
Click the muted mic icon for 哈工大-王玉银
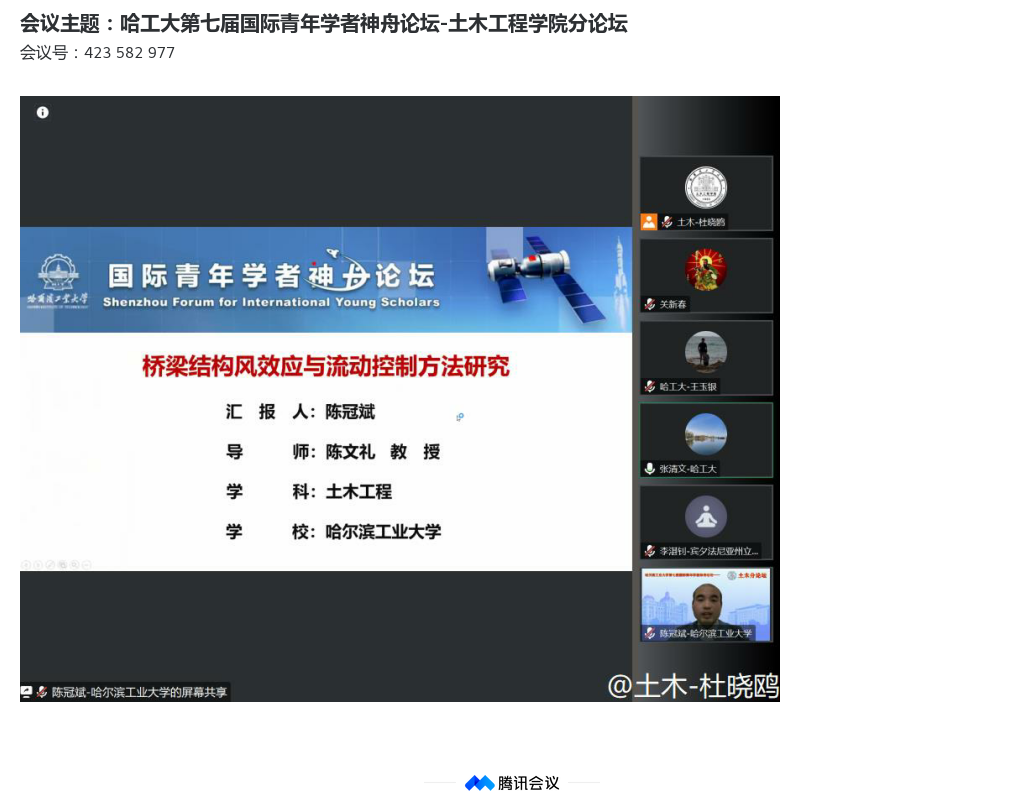click(x=650, y=387)
